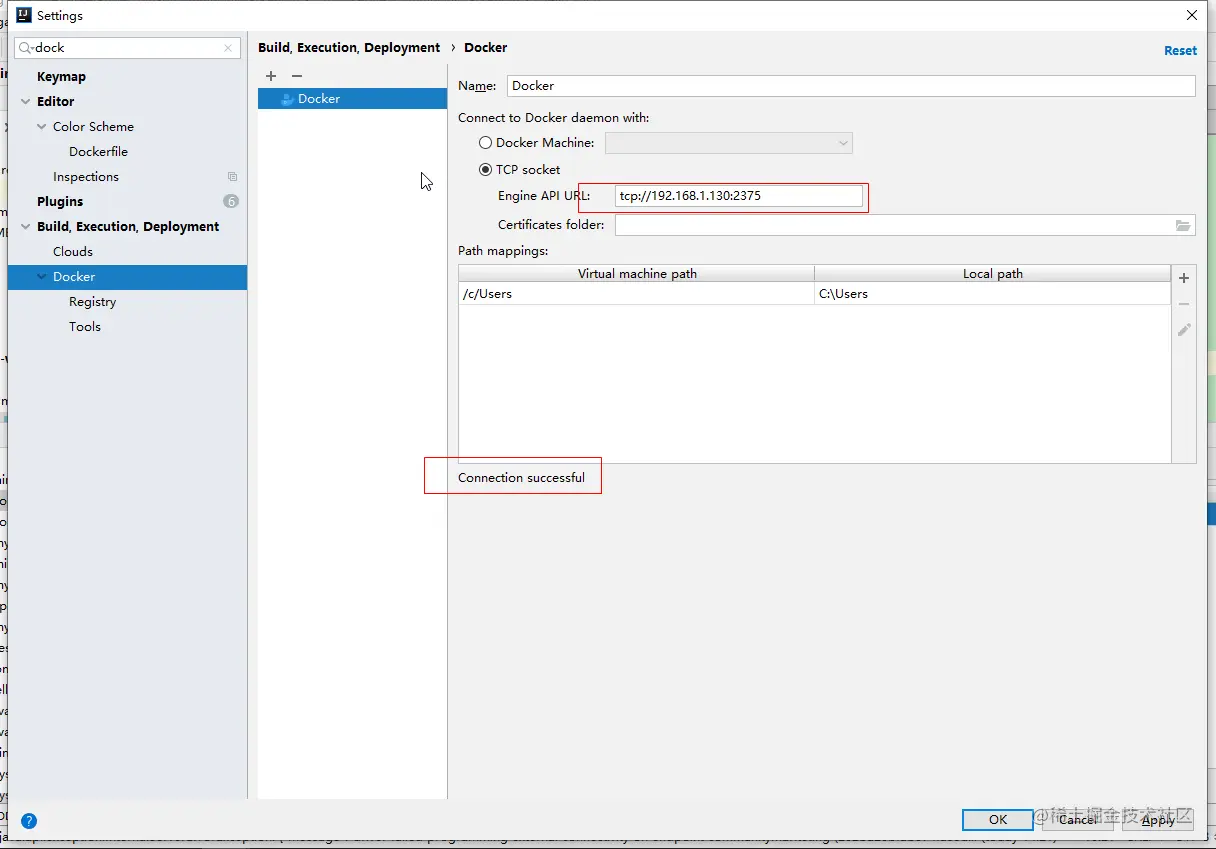Select the Docker entry in configuration list
The height and width of the screenshot is (849, 1216).
[352, 99]
